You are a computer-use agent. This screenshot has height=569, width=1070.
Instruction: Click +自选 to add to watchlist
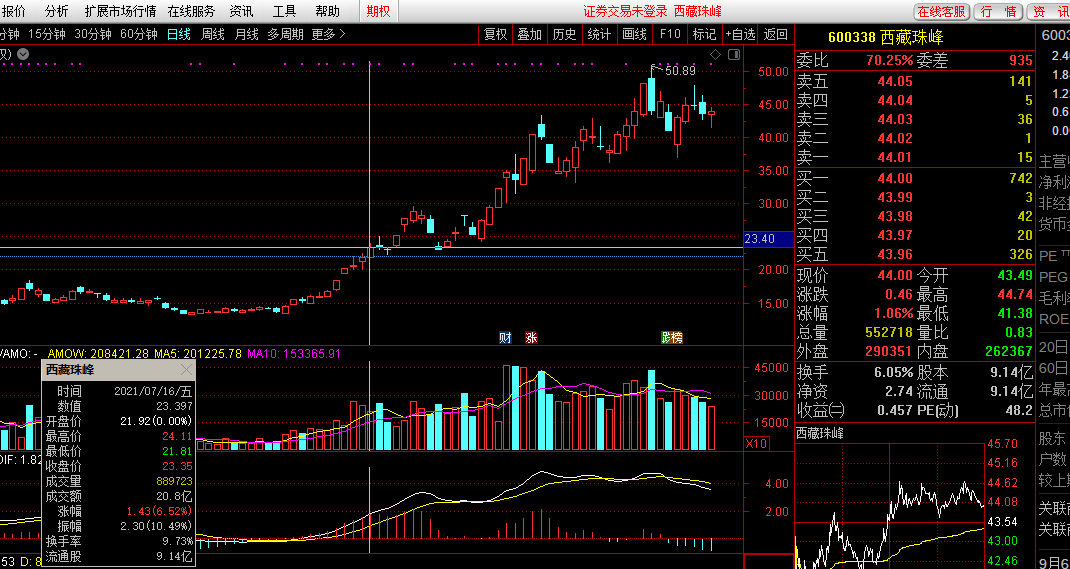[740, 34]
